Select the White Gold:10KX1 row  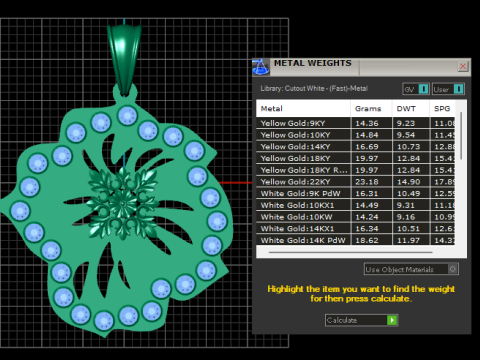tap(356, 205)
